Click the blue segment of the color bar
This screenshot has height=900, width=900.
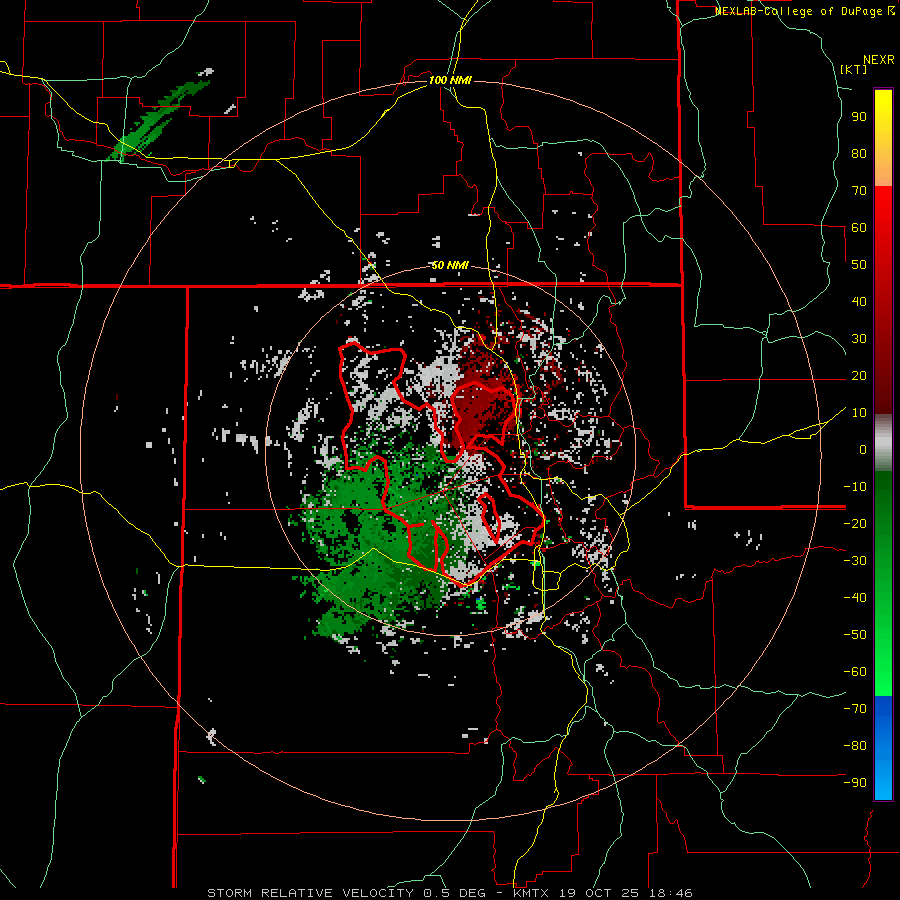(883, 747)
